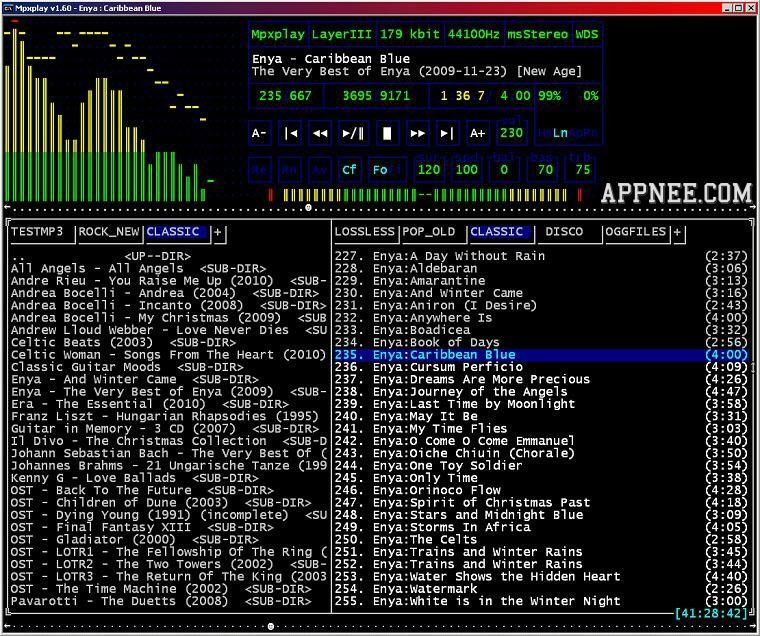Image resolution: width=760 pixels, height=636 pixels.
Task: Skip to the previous track
Action: [x=291, y=133]
